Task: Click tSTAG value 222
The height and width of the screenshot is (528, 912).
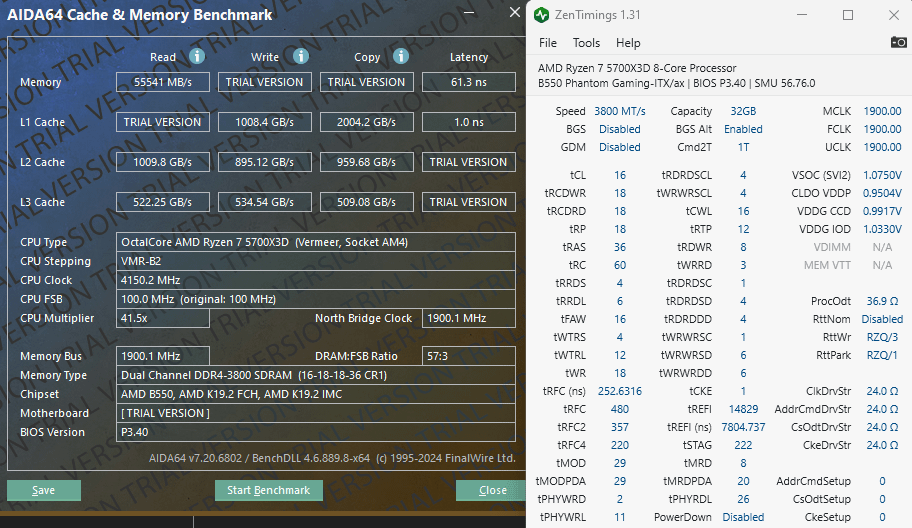Action: 743,445
